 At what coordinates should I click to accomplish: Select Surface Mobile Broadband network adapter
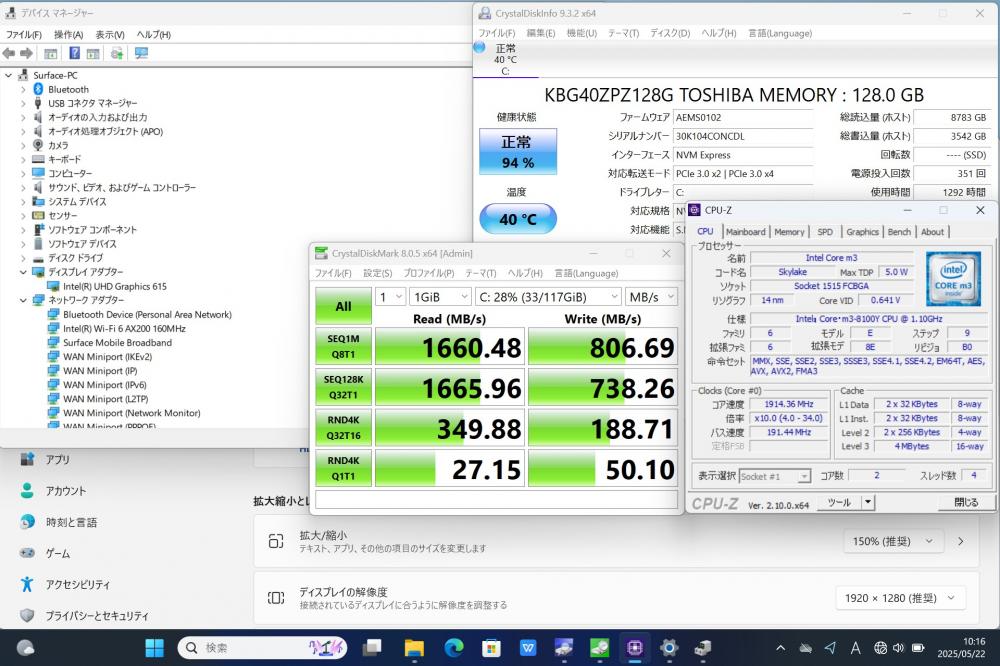117,343
